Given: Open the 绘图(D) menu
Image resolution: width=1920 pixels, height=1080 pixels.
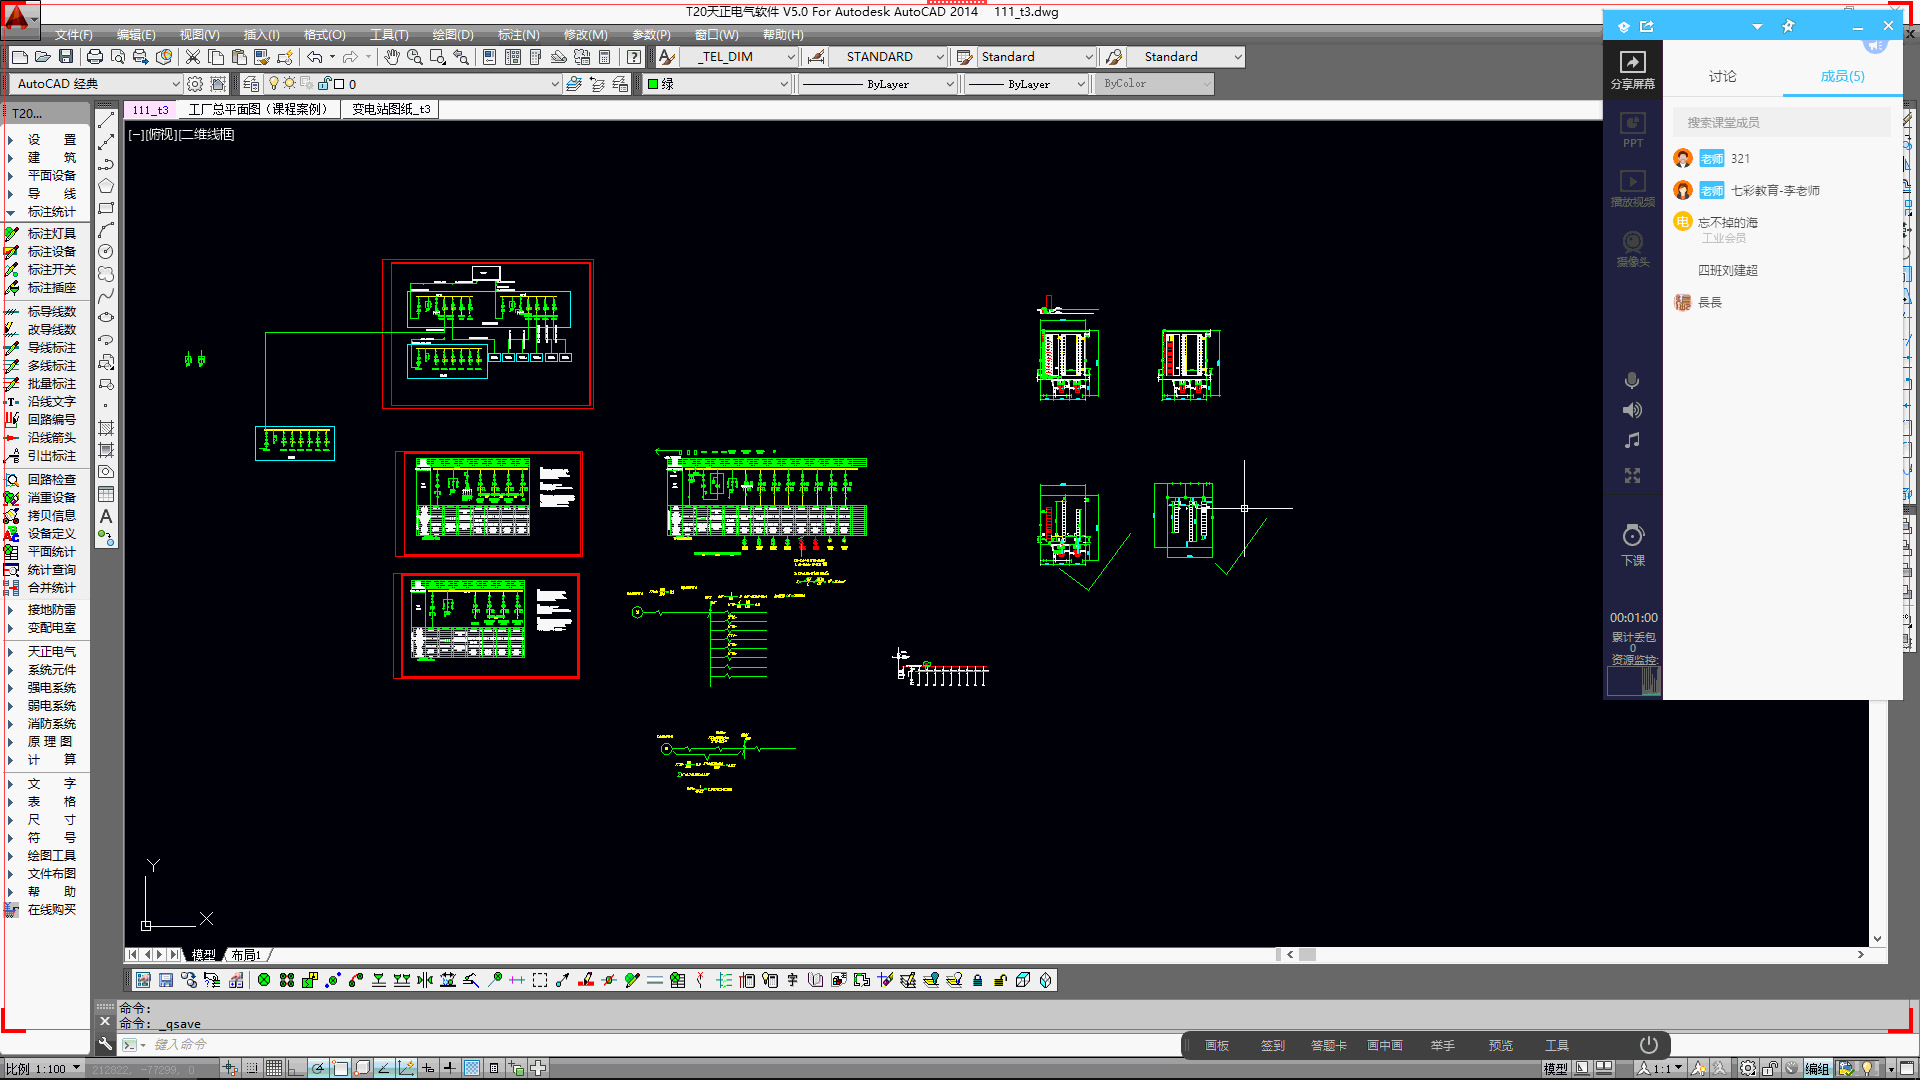Looking at the screenshot, I should [x=452, y=34].
